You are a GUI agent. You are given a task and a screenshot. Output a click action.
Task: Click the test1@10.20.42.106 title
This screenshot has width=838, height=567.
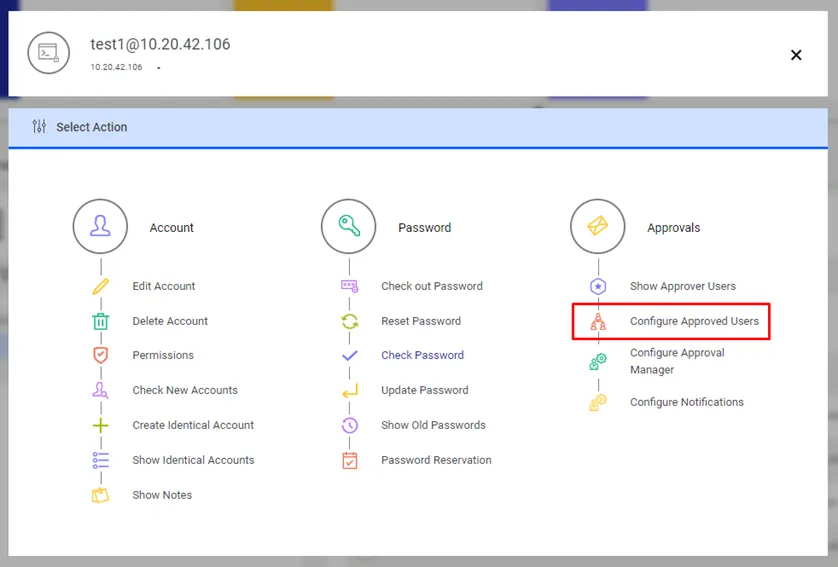pyautogui.click(x=160, y=44)
